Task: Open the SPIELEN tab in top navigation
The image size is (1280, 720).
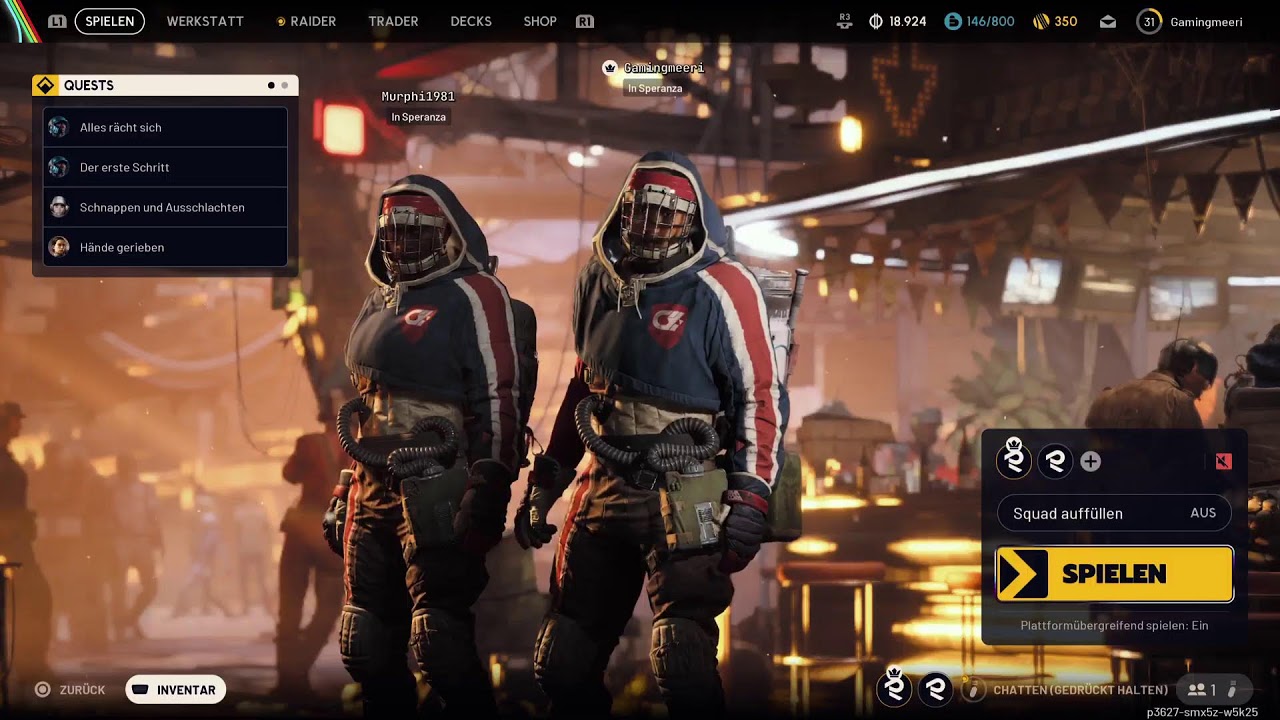Action: (x=110, y=21)
